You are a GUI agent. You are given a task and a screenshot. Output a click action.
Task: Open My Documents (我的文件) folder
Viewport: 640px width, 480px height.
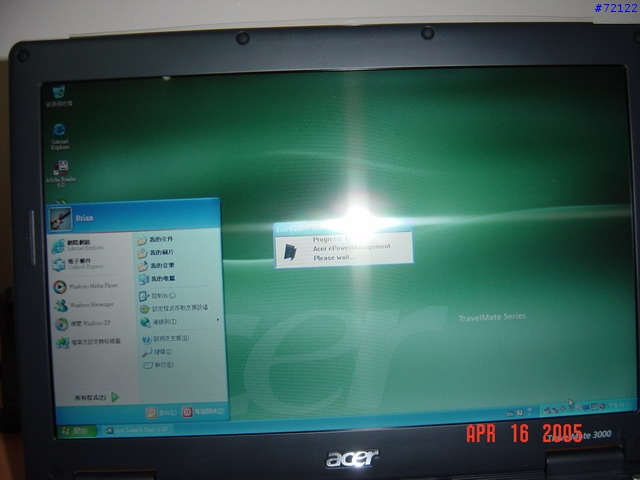[x=155, y=240]
